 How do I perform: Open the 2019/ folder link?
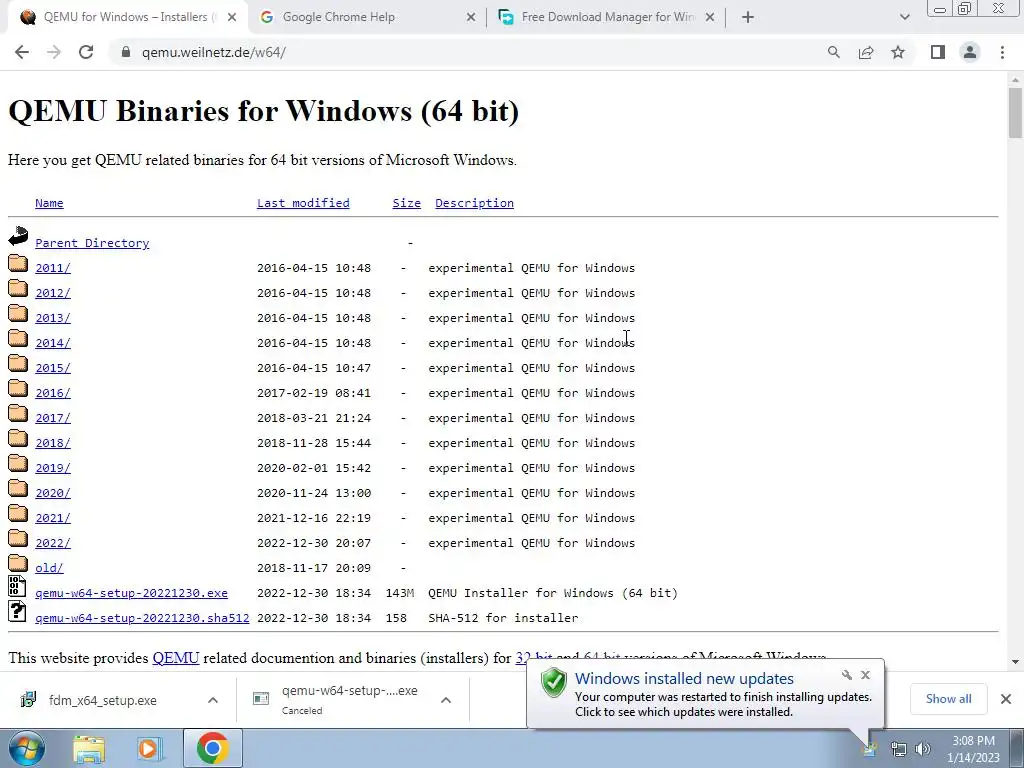tap(53, 468)
